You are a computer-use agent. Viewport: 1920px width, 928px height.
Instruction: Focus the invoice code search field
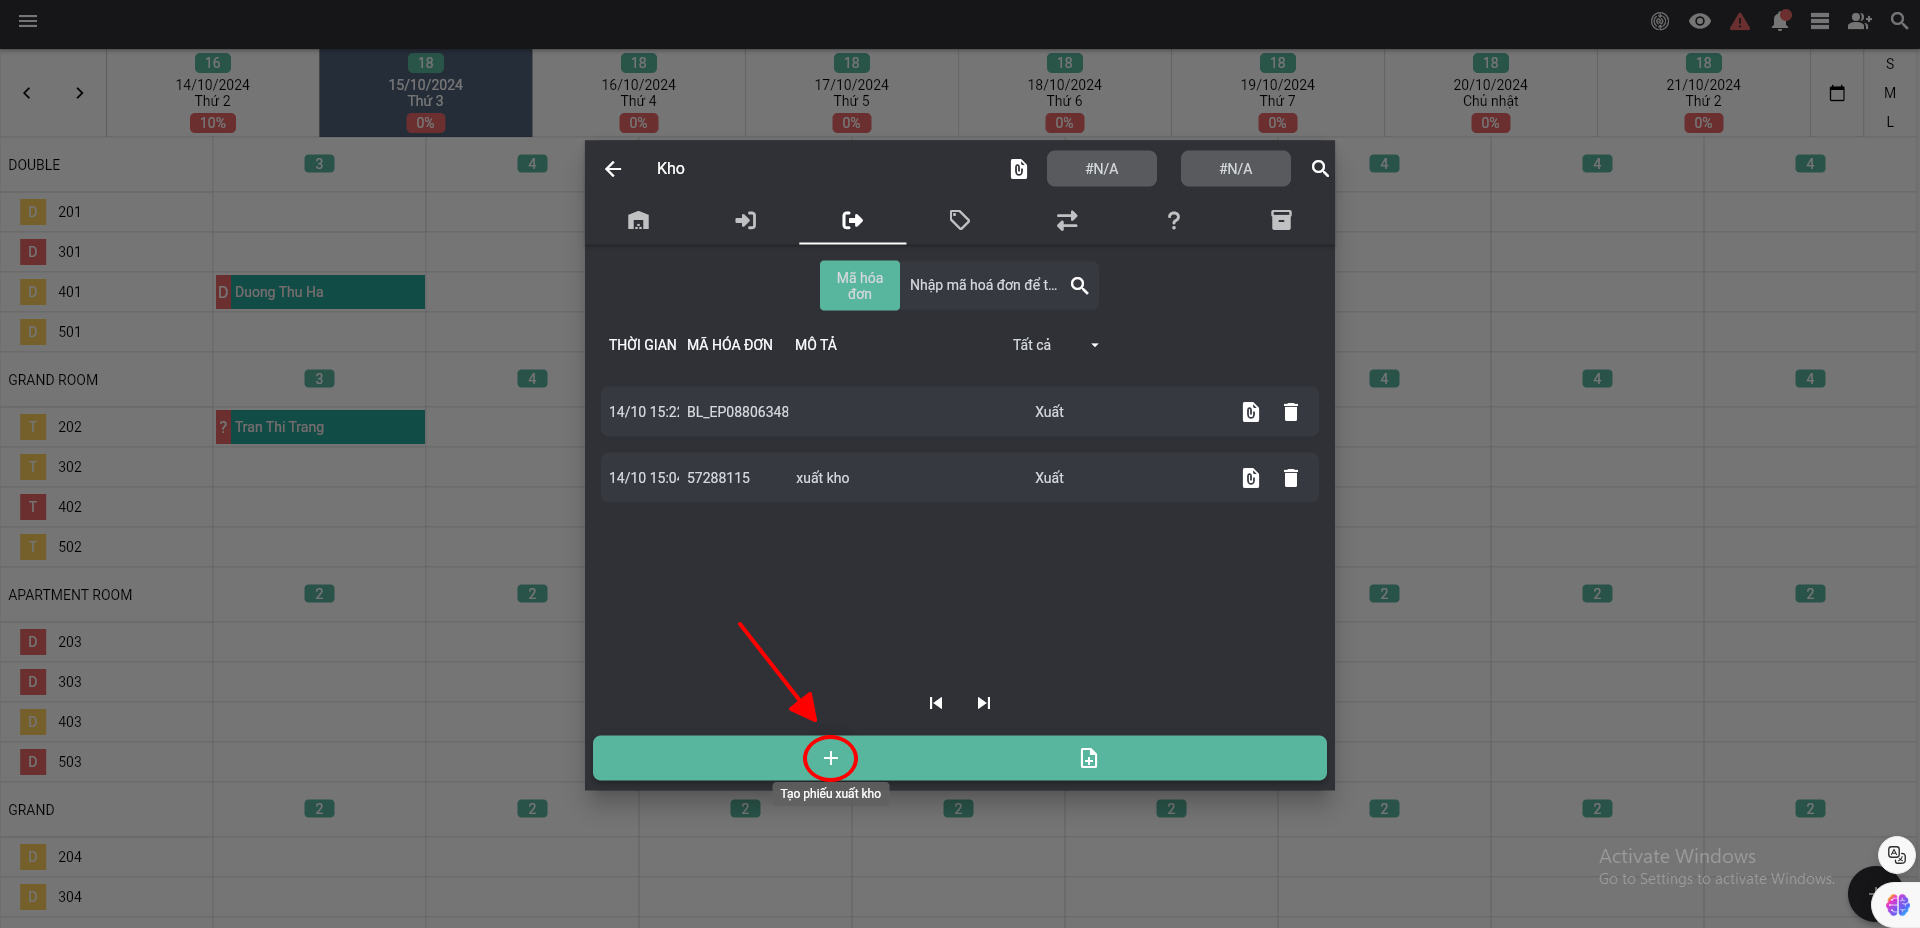point(983,286)
